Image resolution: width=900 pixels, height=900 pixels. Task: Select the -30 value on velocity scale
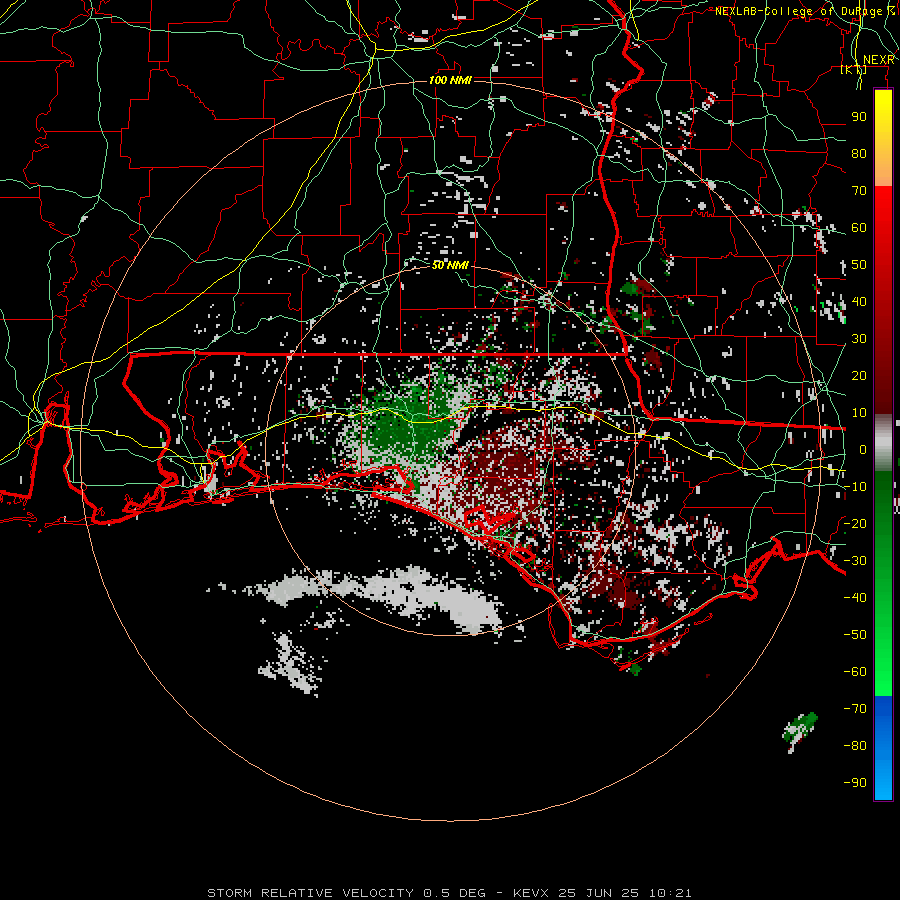point(855,561)
